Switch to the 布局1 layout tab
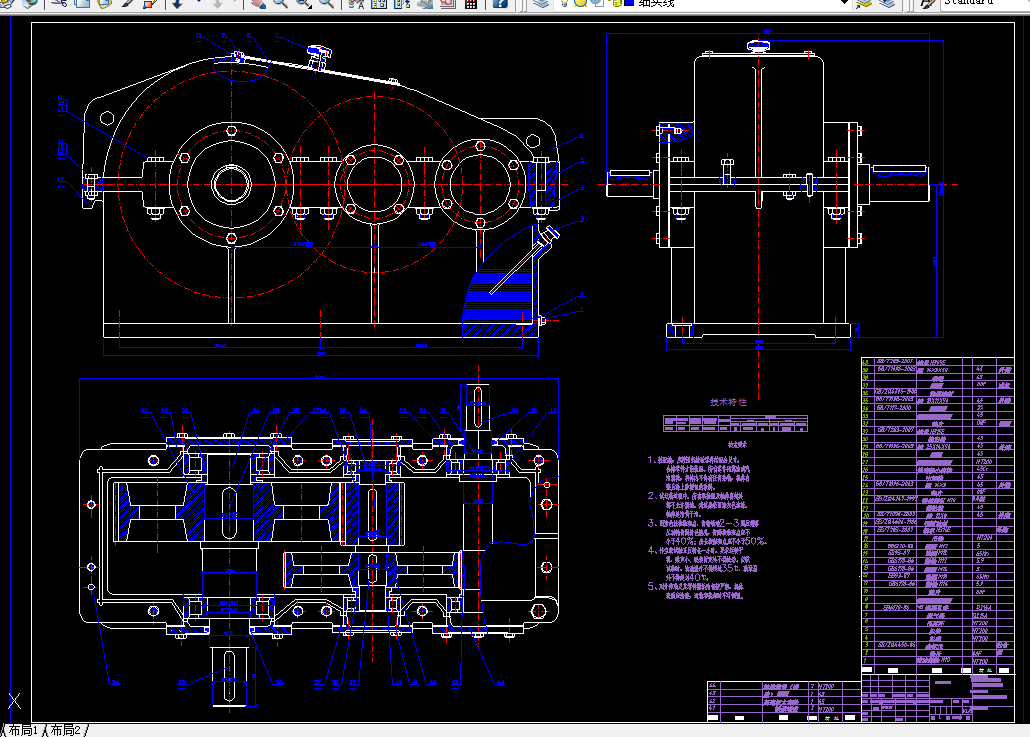Screen dimensions: 1030x737 pyautogui.click(x=22, y=730)
